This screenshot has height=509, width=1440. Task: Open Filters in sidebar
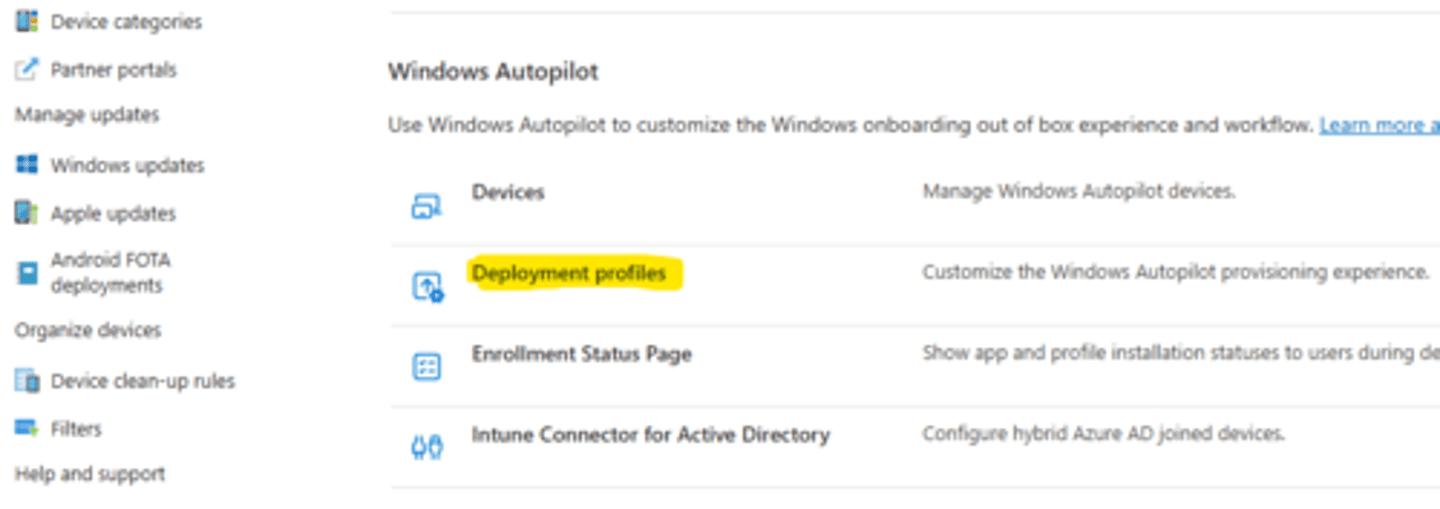point(76,428)
